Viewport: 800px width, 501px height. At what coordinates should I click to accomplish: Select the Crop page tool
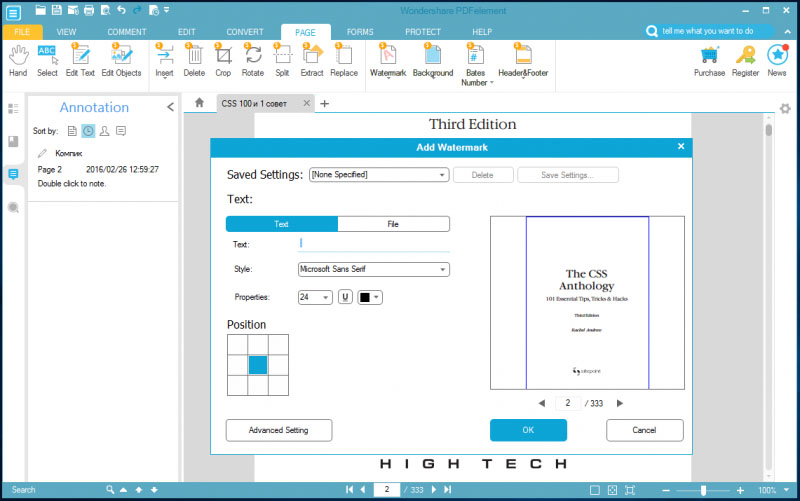[223, 61]
